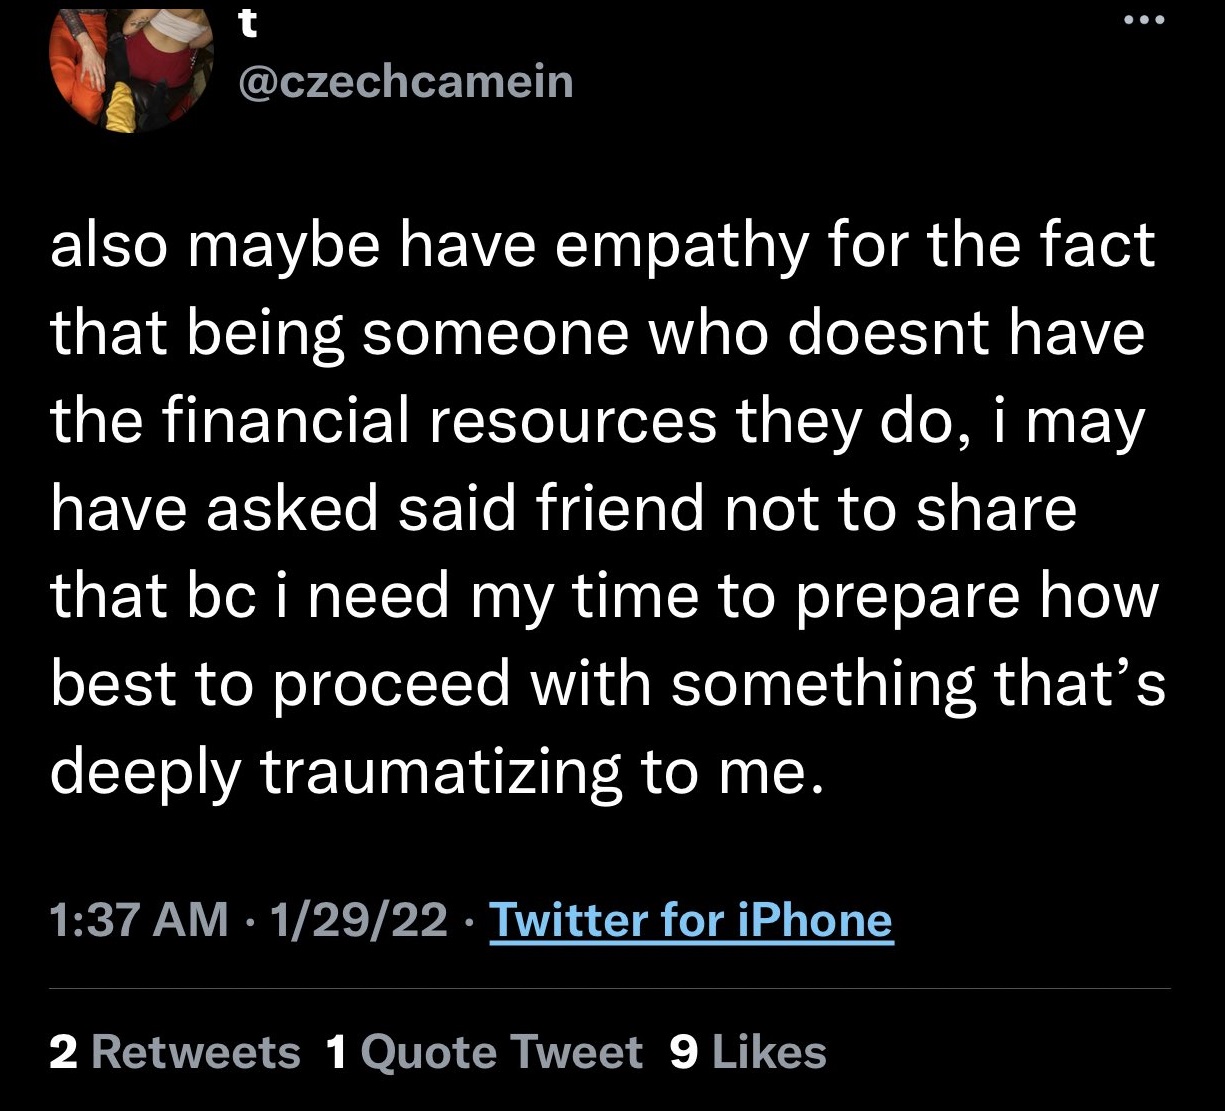View the 2 Retweets list
The image size is (1225, 1111).
point(175,1052)
